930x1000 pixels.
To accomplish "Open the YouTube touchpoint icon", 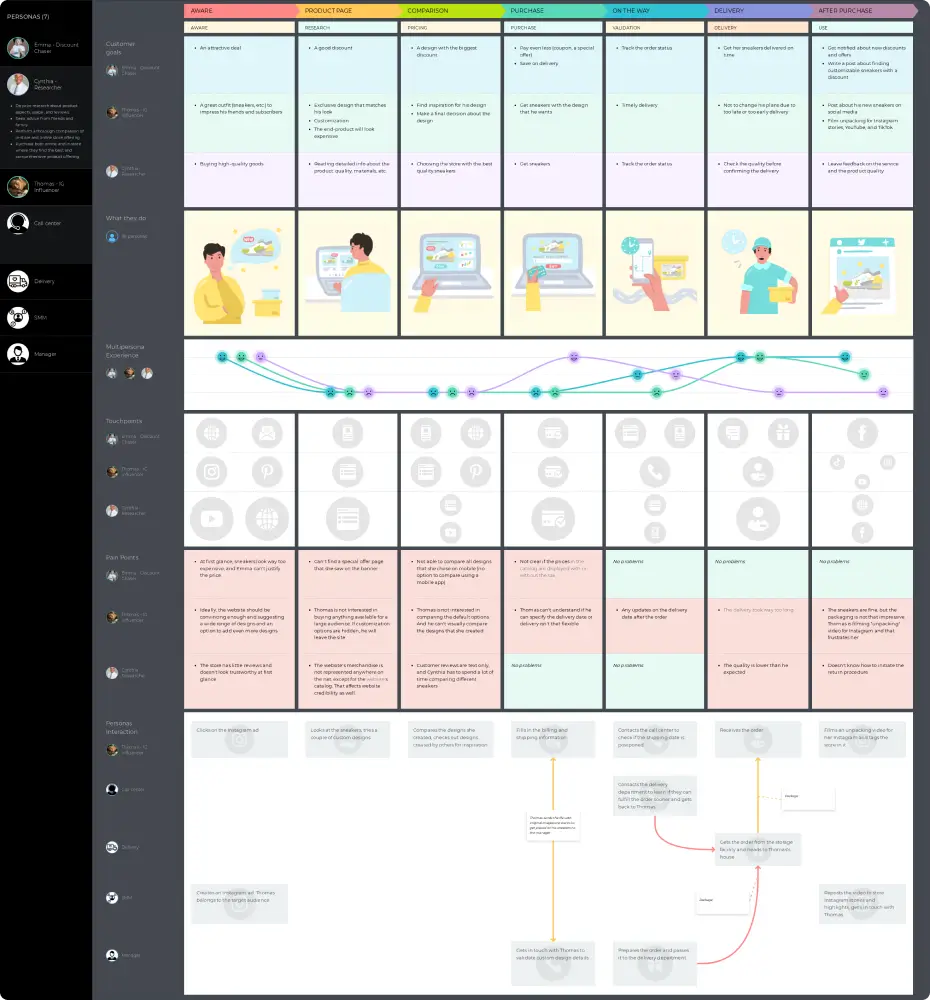I will click(x=211, y=517).
